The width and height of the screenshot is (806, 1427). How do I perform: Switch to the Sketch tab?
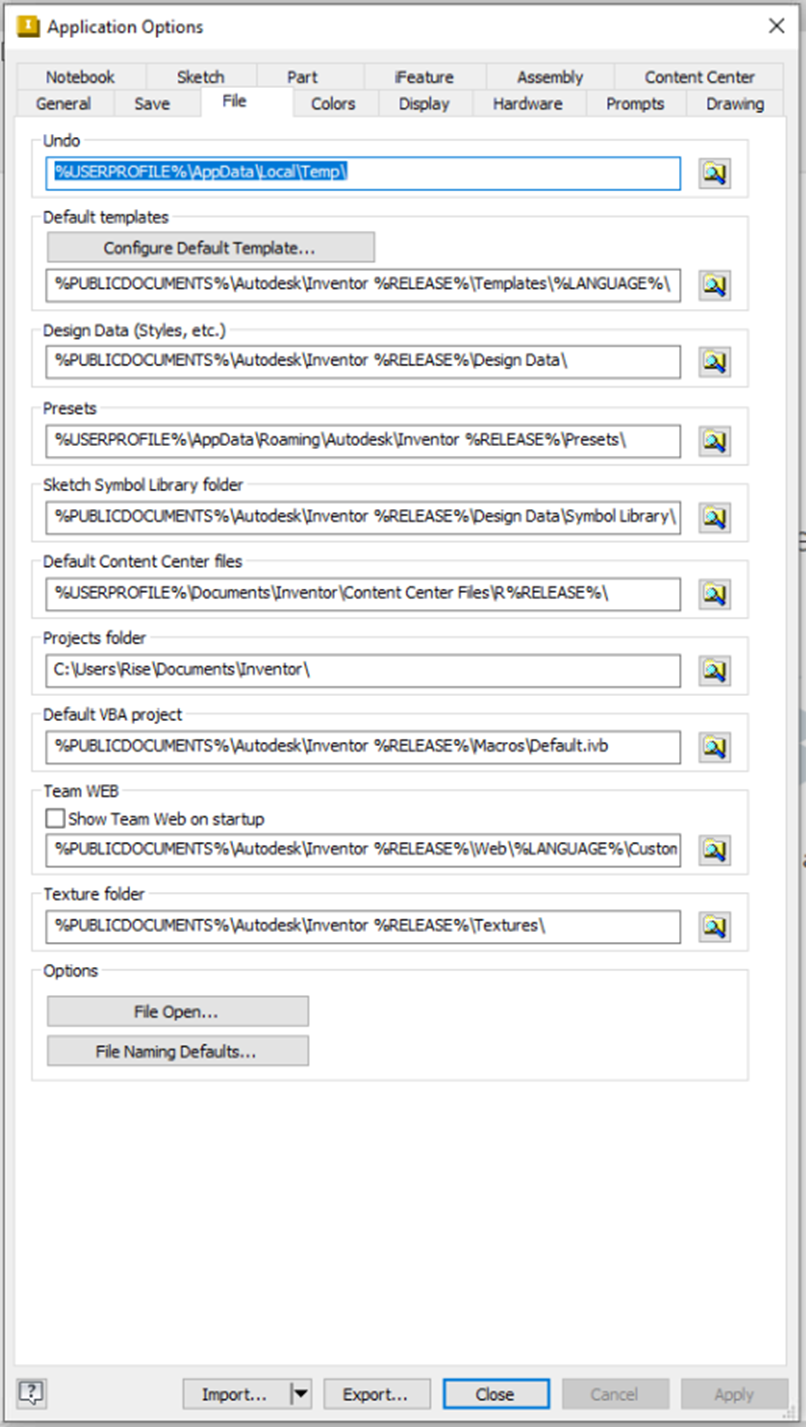pyautogui.click(x=201, y=77)
